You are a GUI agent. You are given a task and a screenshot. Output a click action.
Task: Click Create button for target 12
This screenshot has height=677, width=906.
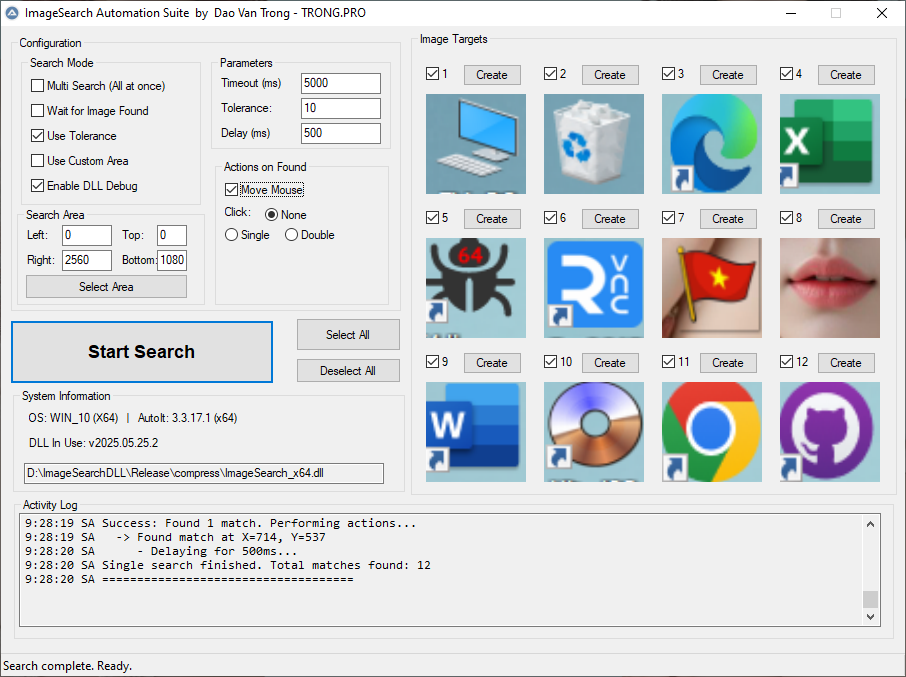846,362
